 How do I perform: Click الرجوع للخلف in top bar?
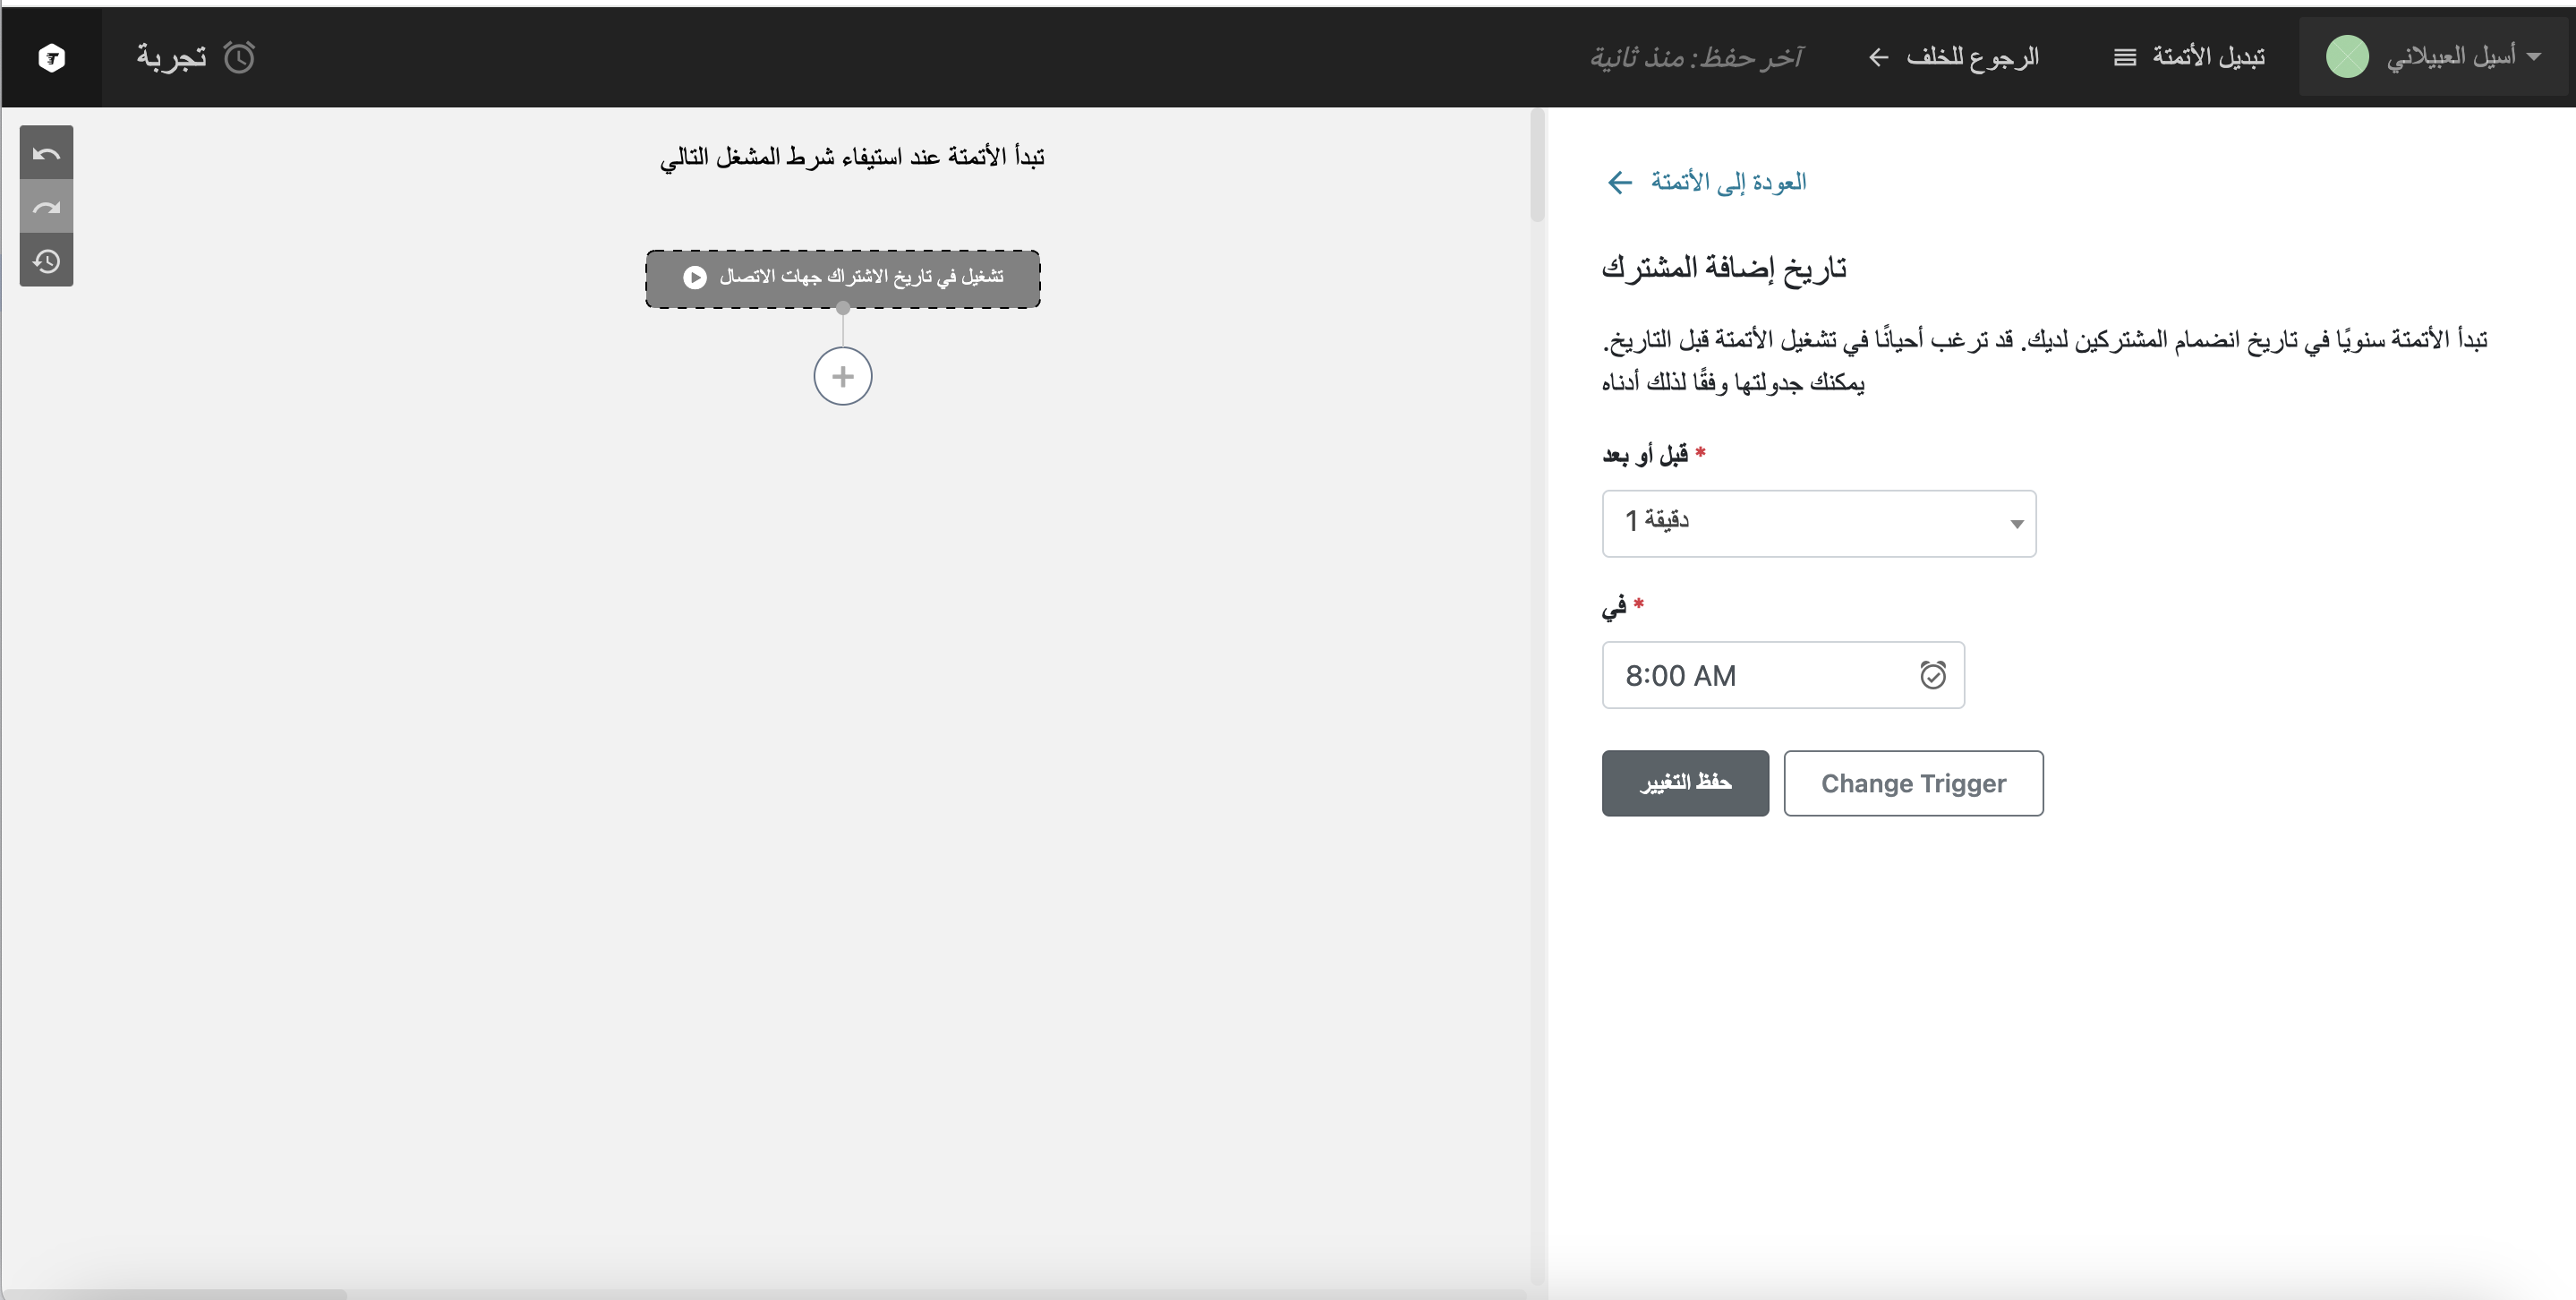pos(1971,57)
